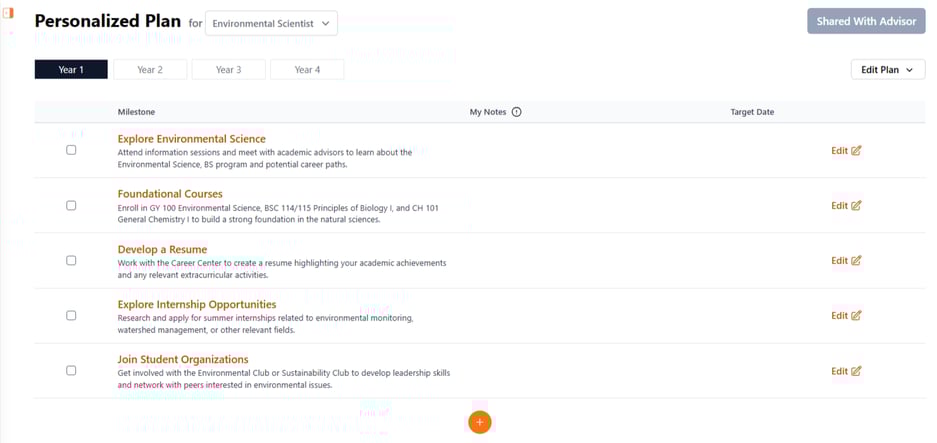Image resolution: width=937 pixels, height=443 pixels.
Task: Tick the Foundational Courses milestone checkbox
Action: click(71, 205)
